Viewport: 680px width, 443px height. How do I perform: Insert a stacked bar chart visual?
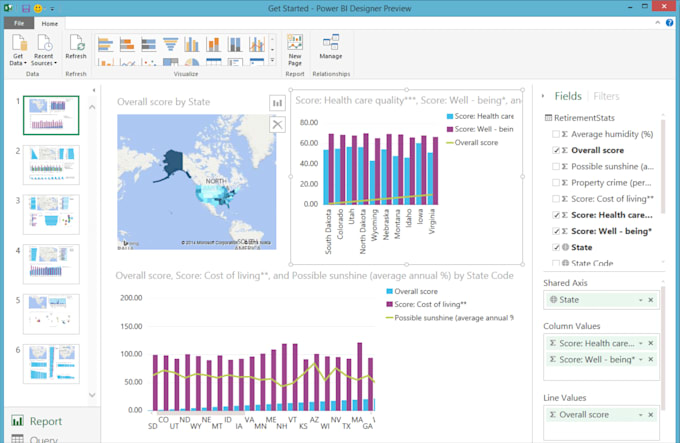coord(127,44)
